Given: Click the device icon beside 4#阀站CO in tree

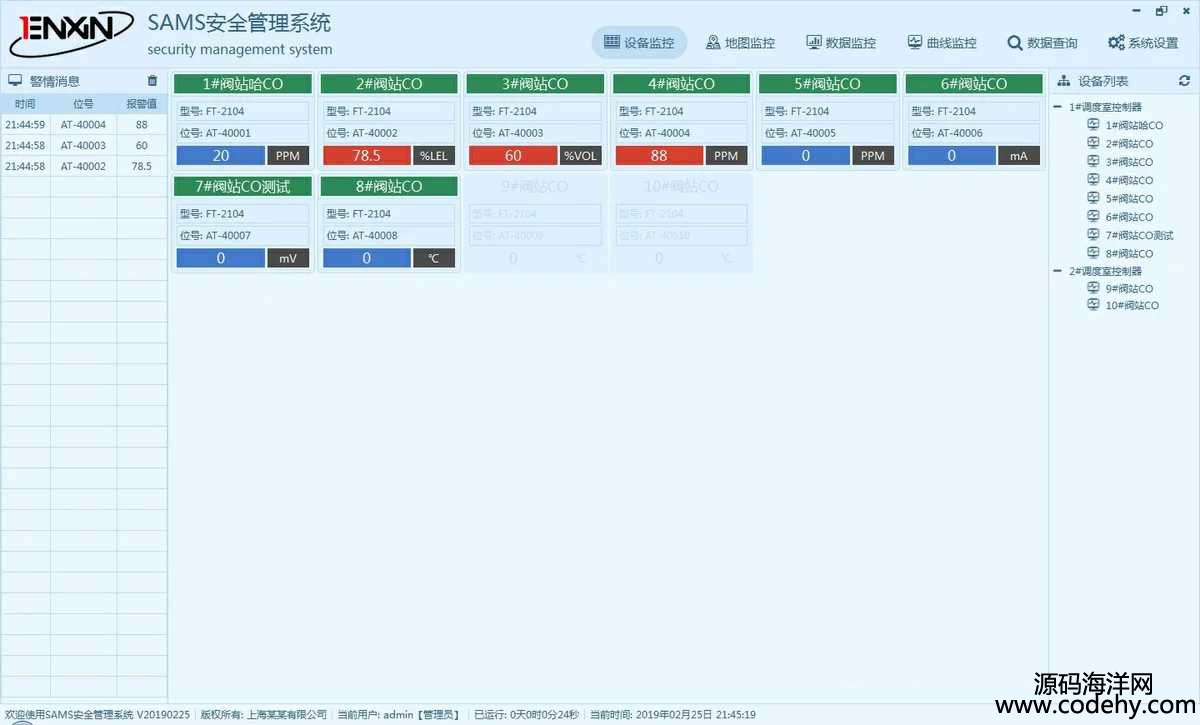Looking at the screenshot, I should coord(1093,180).
